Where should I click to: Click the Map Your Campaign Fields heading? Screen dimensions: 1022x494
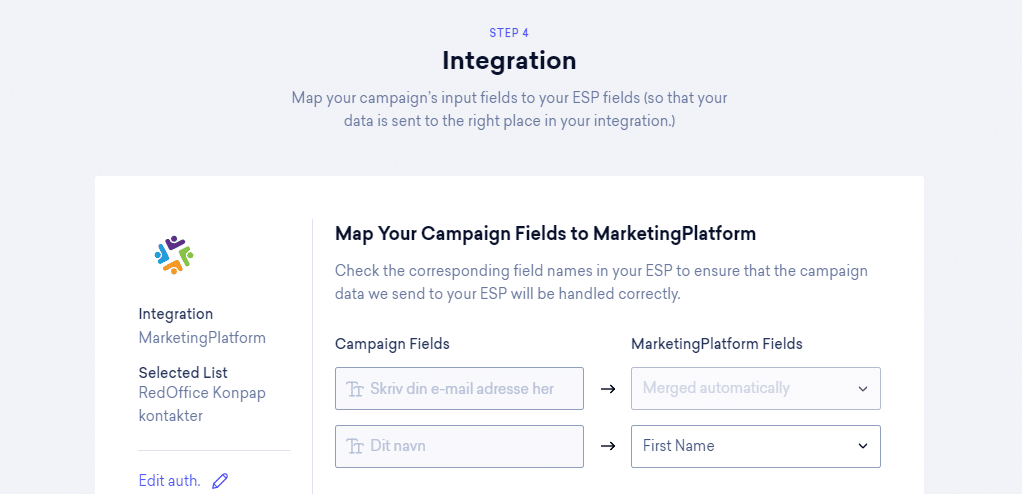point(546,233)
